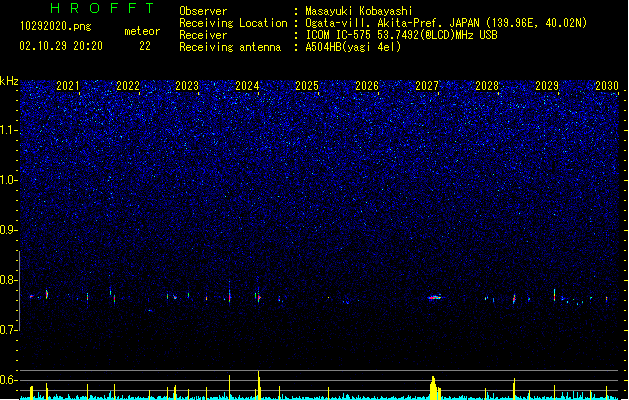Click the 0.8 kHz axis label
Viewport: 629px width, 400px height.
pos(8,280)
